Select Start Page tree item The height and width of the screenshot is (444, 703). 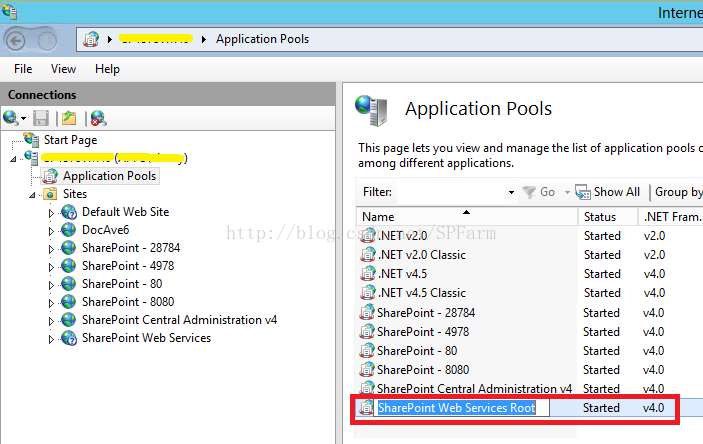coord(70,140)
